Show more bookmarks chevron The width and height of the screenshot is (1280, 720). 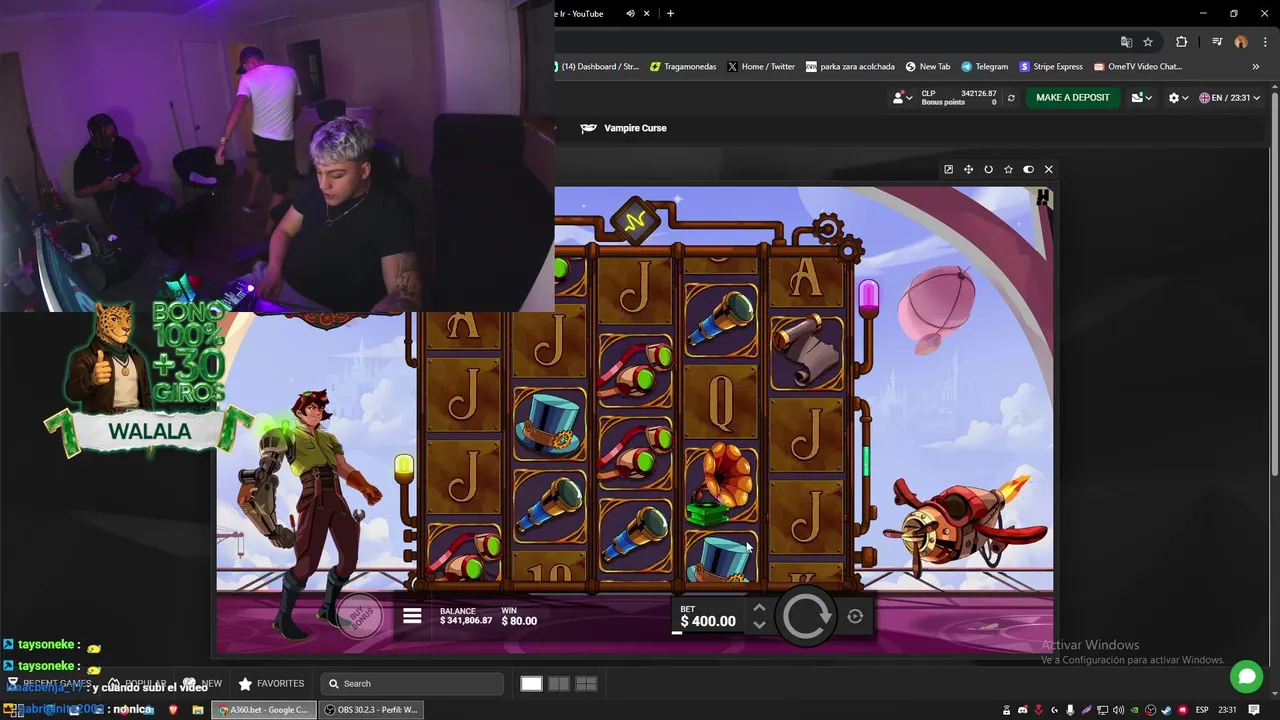(x=1256, y=67)
